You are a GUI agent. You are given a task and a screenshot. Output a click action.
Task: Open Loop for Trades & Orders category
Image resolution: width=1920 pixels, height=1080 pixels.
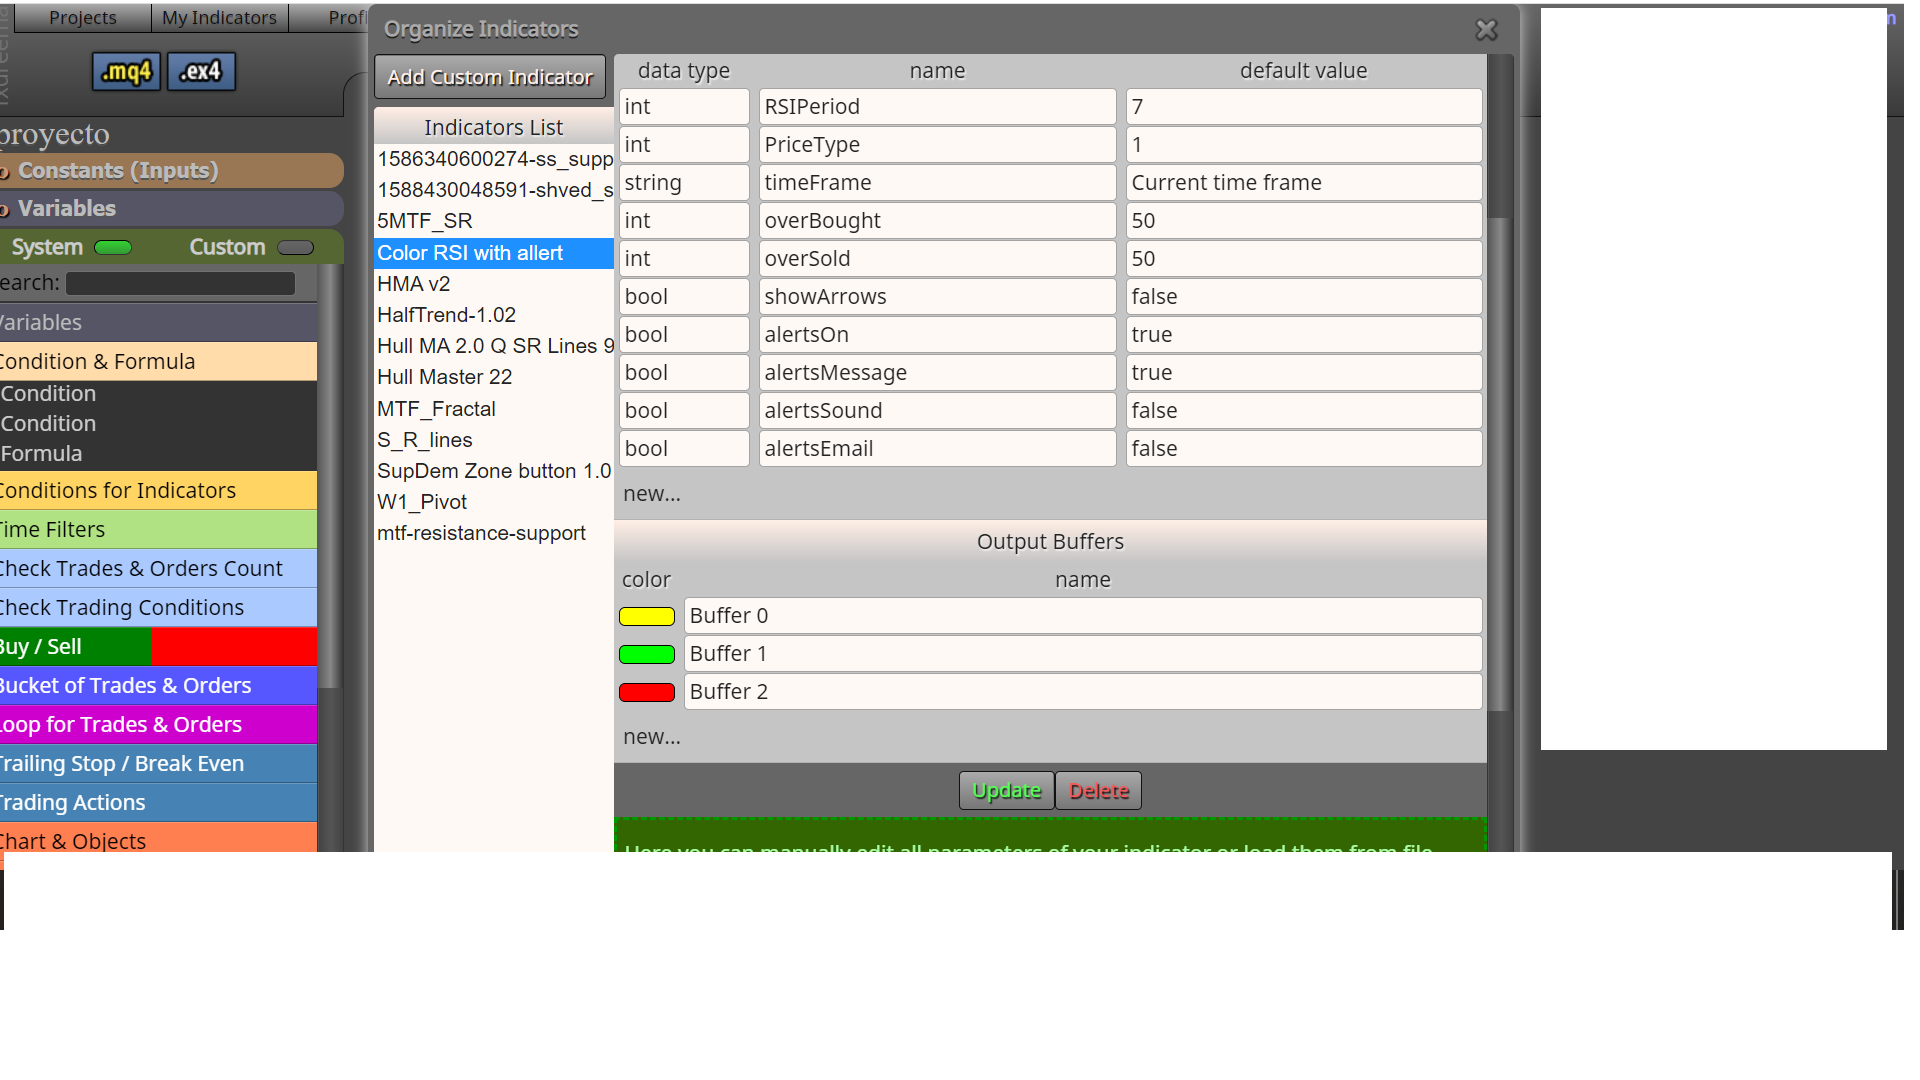158,725
